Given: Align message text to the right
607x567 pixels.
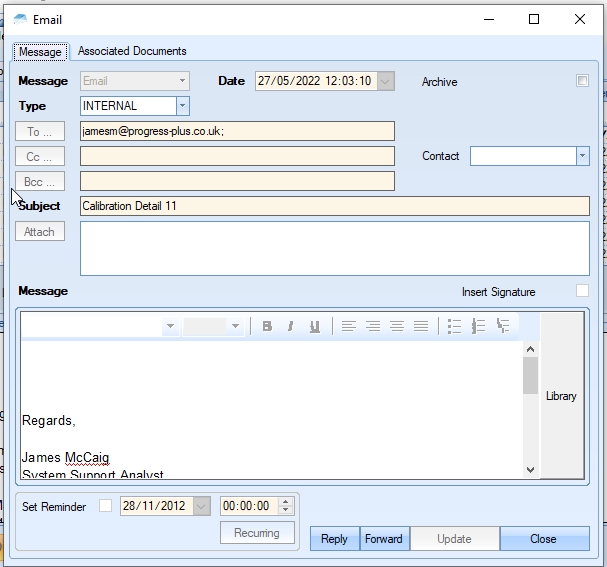Looking at the screenshot, I should 396,326.
